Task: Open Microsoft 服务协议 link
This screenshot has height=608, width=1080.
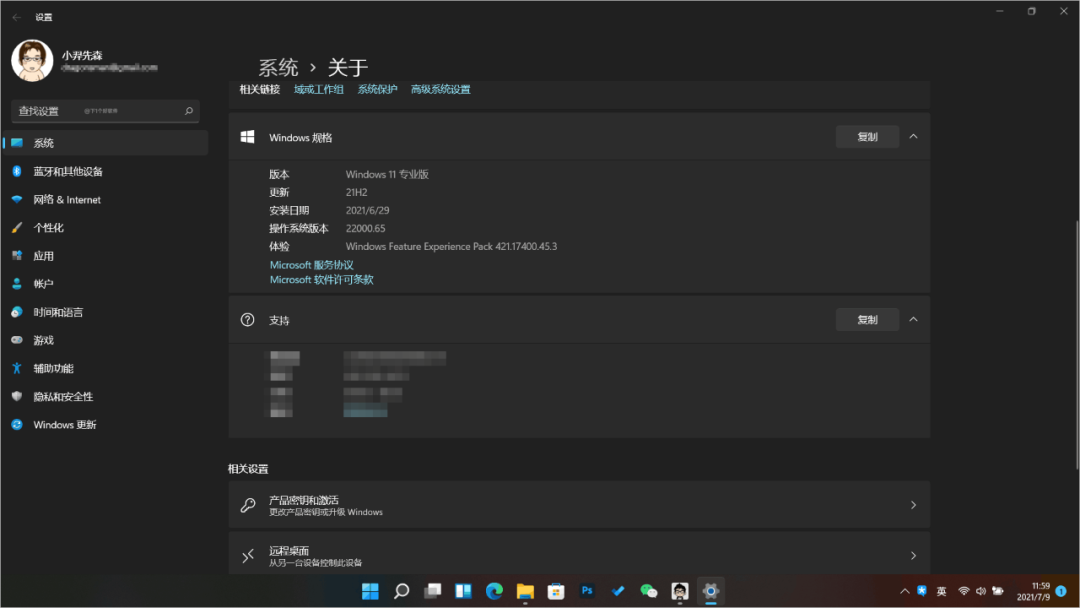Action: [312, 265]
